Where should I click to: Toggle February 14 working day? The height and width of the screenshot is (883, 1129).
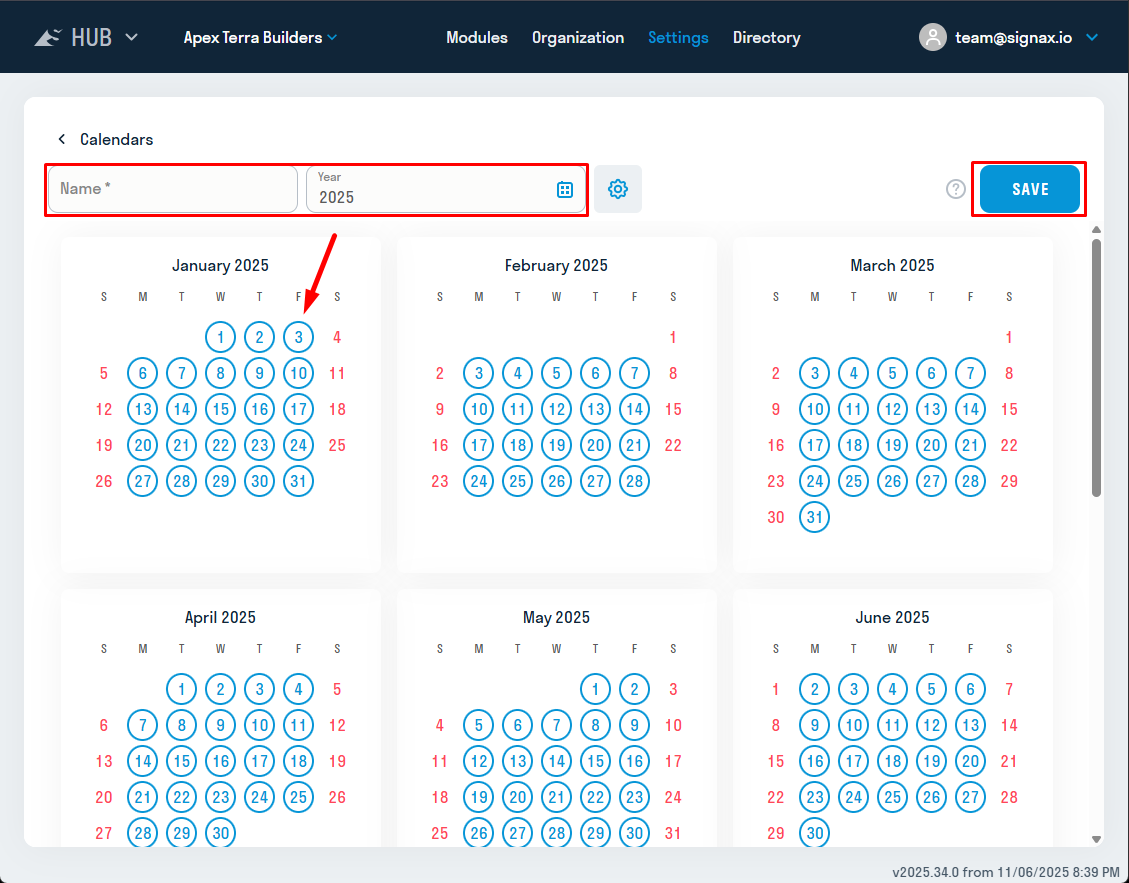click(x=634, y=409)
